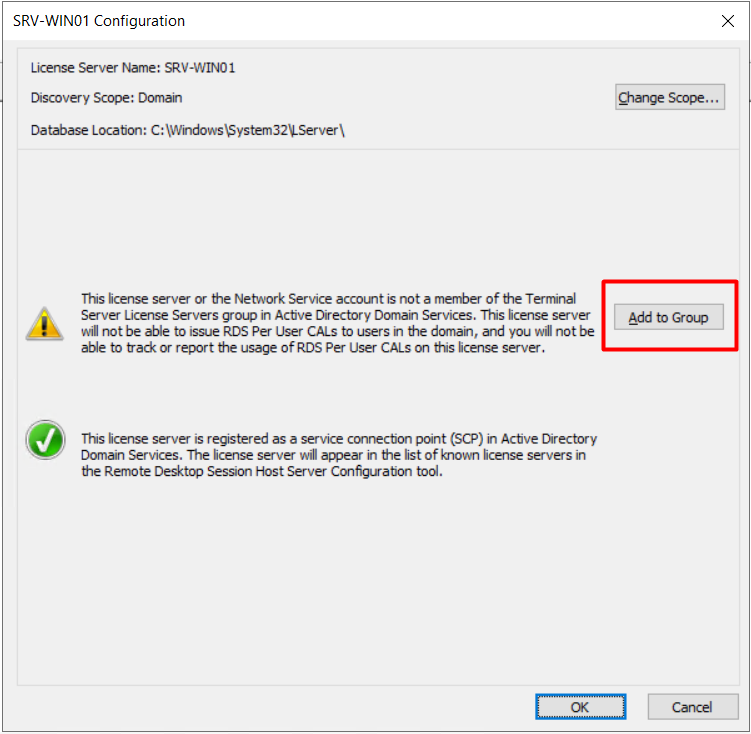Click the yellow warning triangle icon
This screenshot has height=734, width=751.
pyautogui.click(x=44, y=322)
